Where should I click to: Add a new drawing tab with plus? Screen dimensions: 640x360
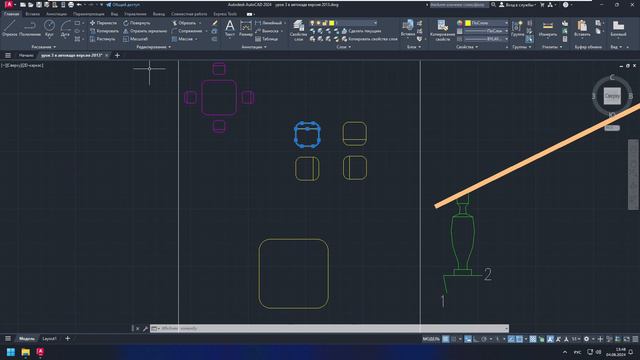coord(117,55)
